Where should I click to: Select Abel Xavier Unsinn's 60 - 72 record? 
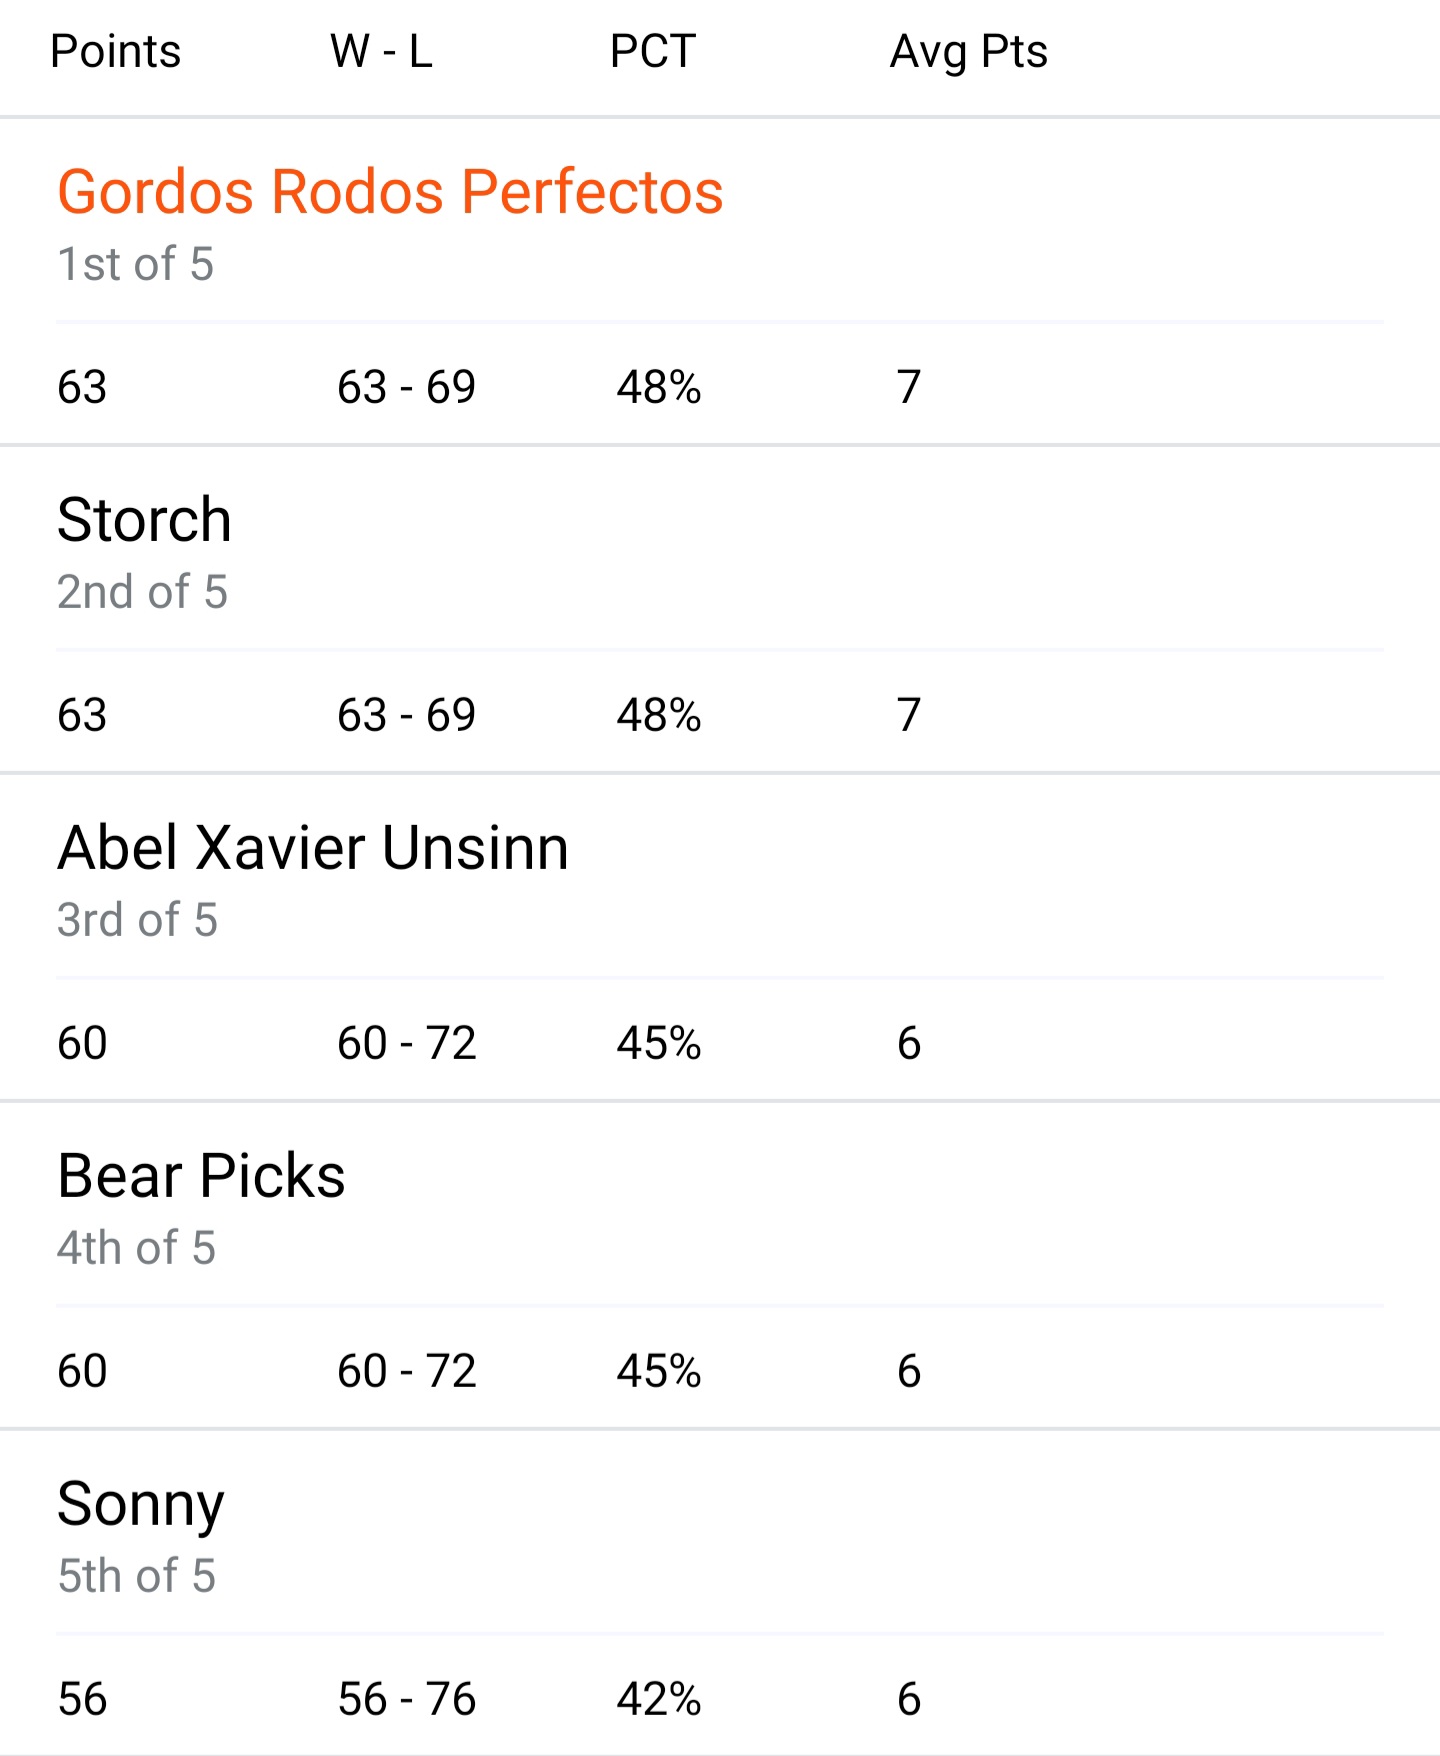(406, 1043)
